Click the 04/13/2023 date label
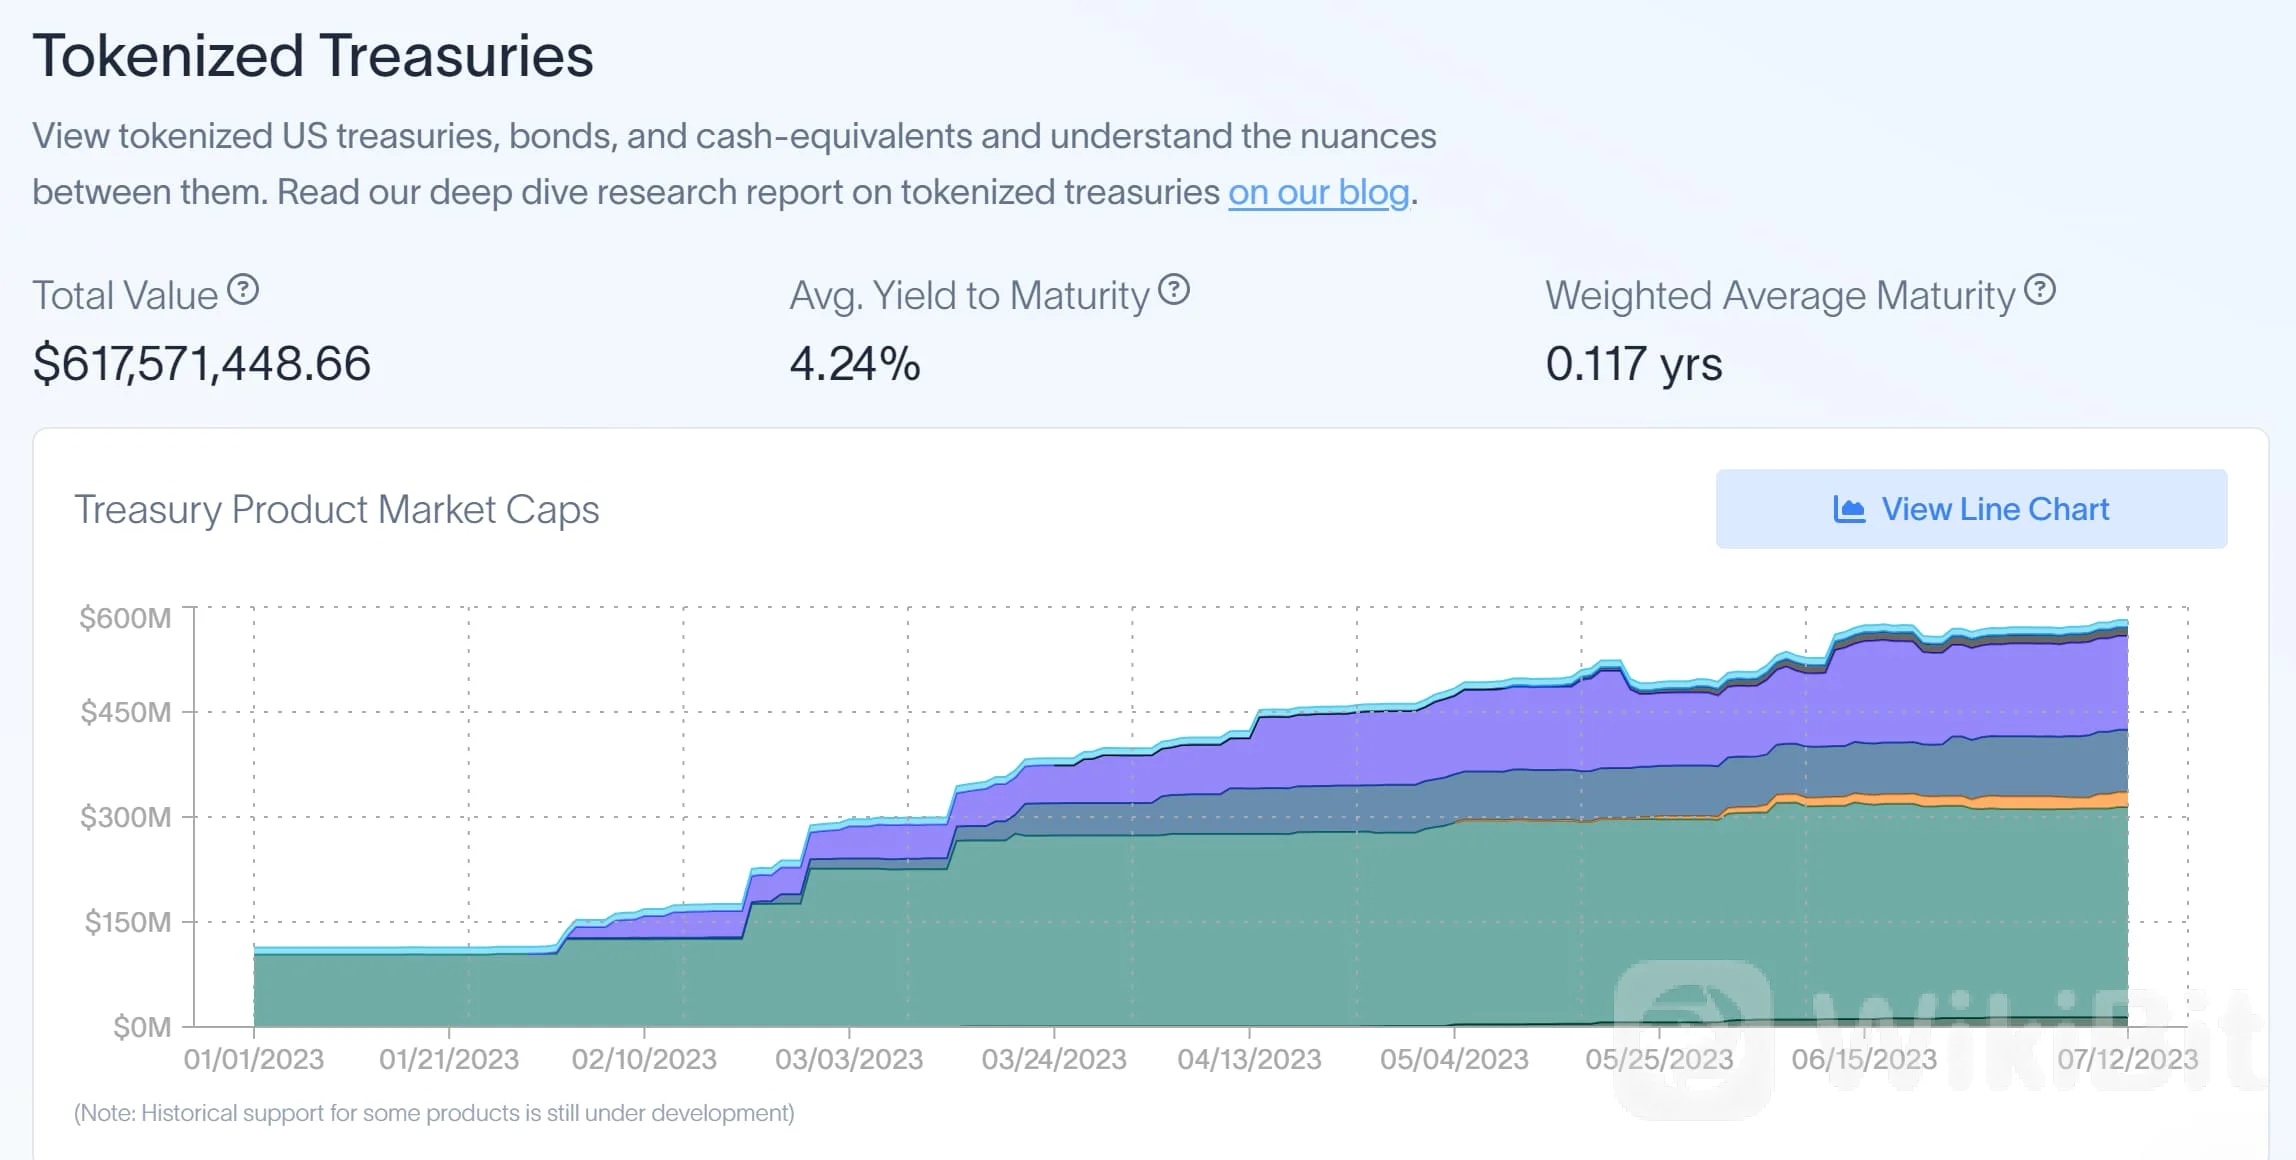This screenshot has height=1160, width=2296. tap(1250, 1060)
